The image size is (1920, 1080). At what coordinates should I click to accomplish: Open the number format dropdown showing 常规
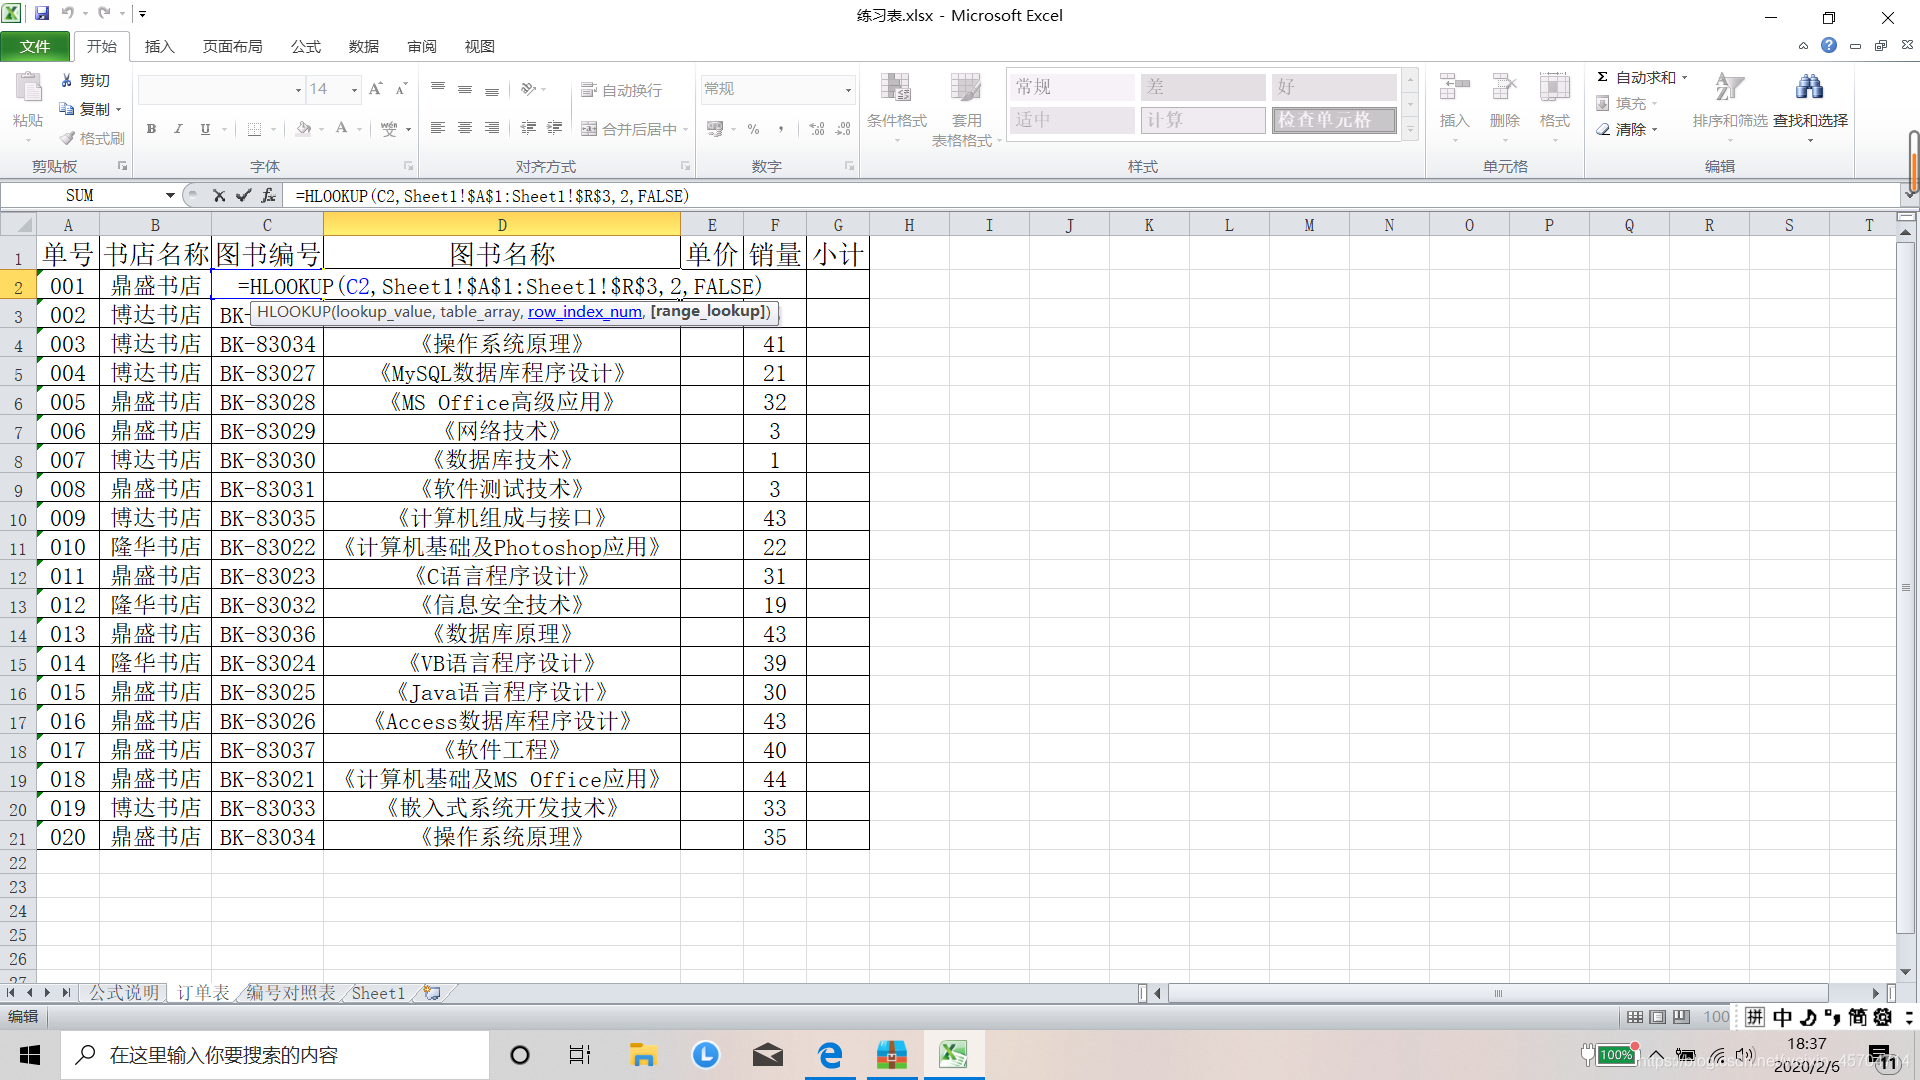click(x=848, y=90)
